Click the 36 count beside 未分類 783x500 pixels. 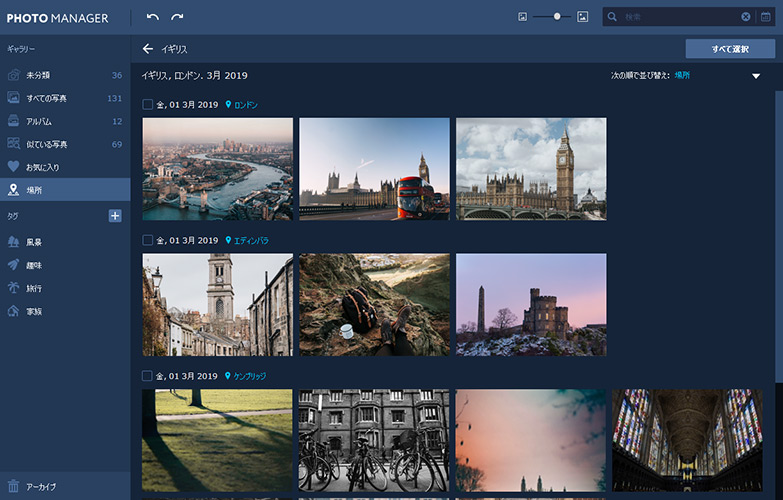pyautogui.click(x=117, y=75)
